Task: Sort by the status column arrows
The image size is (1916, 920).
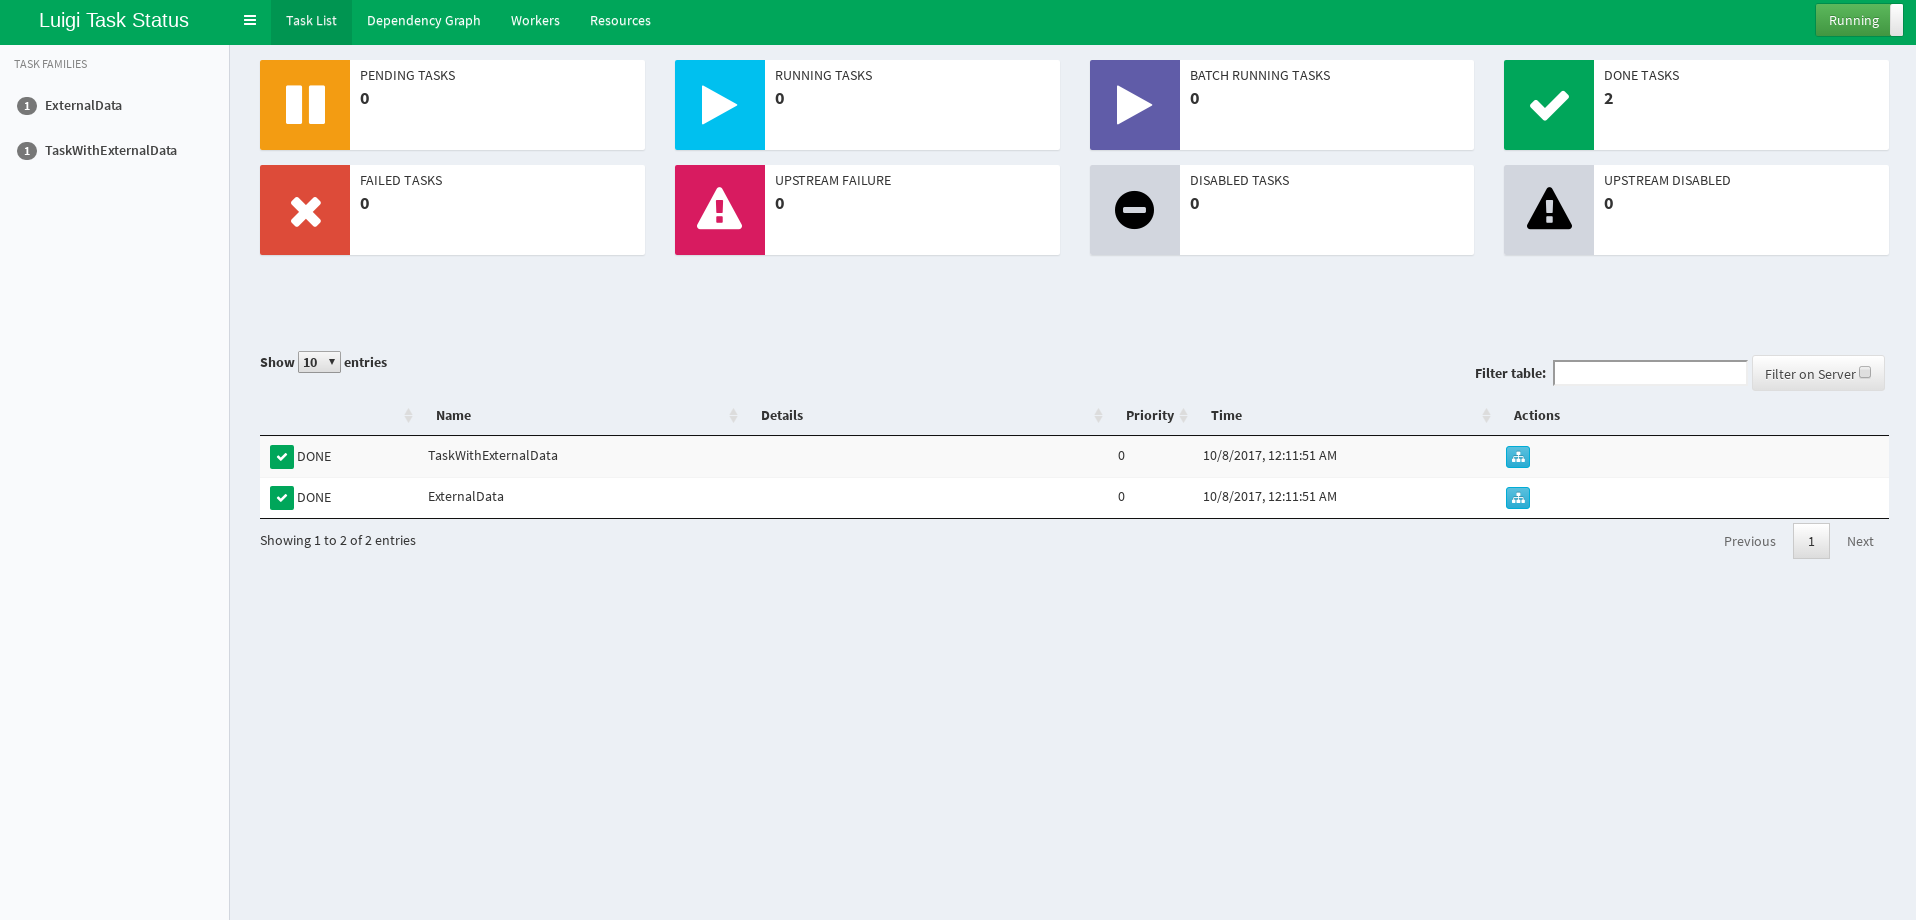Action: pos(408,415)
